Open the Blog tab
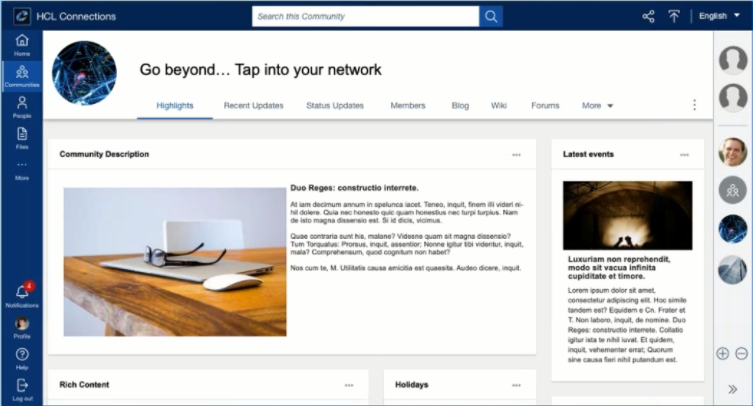This screenshot has height=406, width=753. click(460, 106)
